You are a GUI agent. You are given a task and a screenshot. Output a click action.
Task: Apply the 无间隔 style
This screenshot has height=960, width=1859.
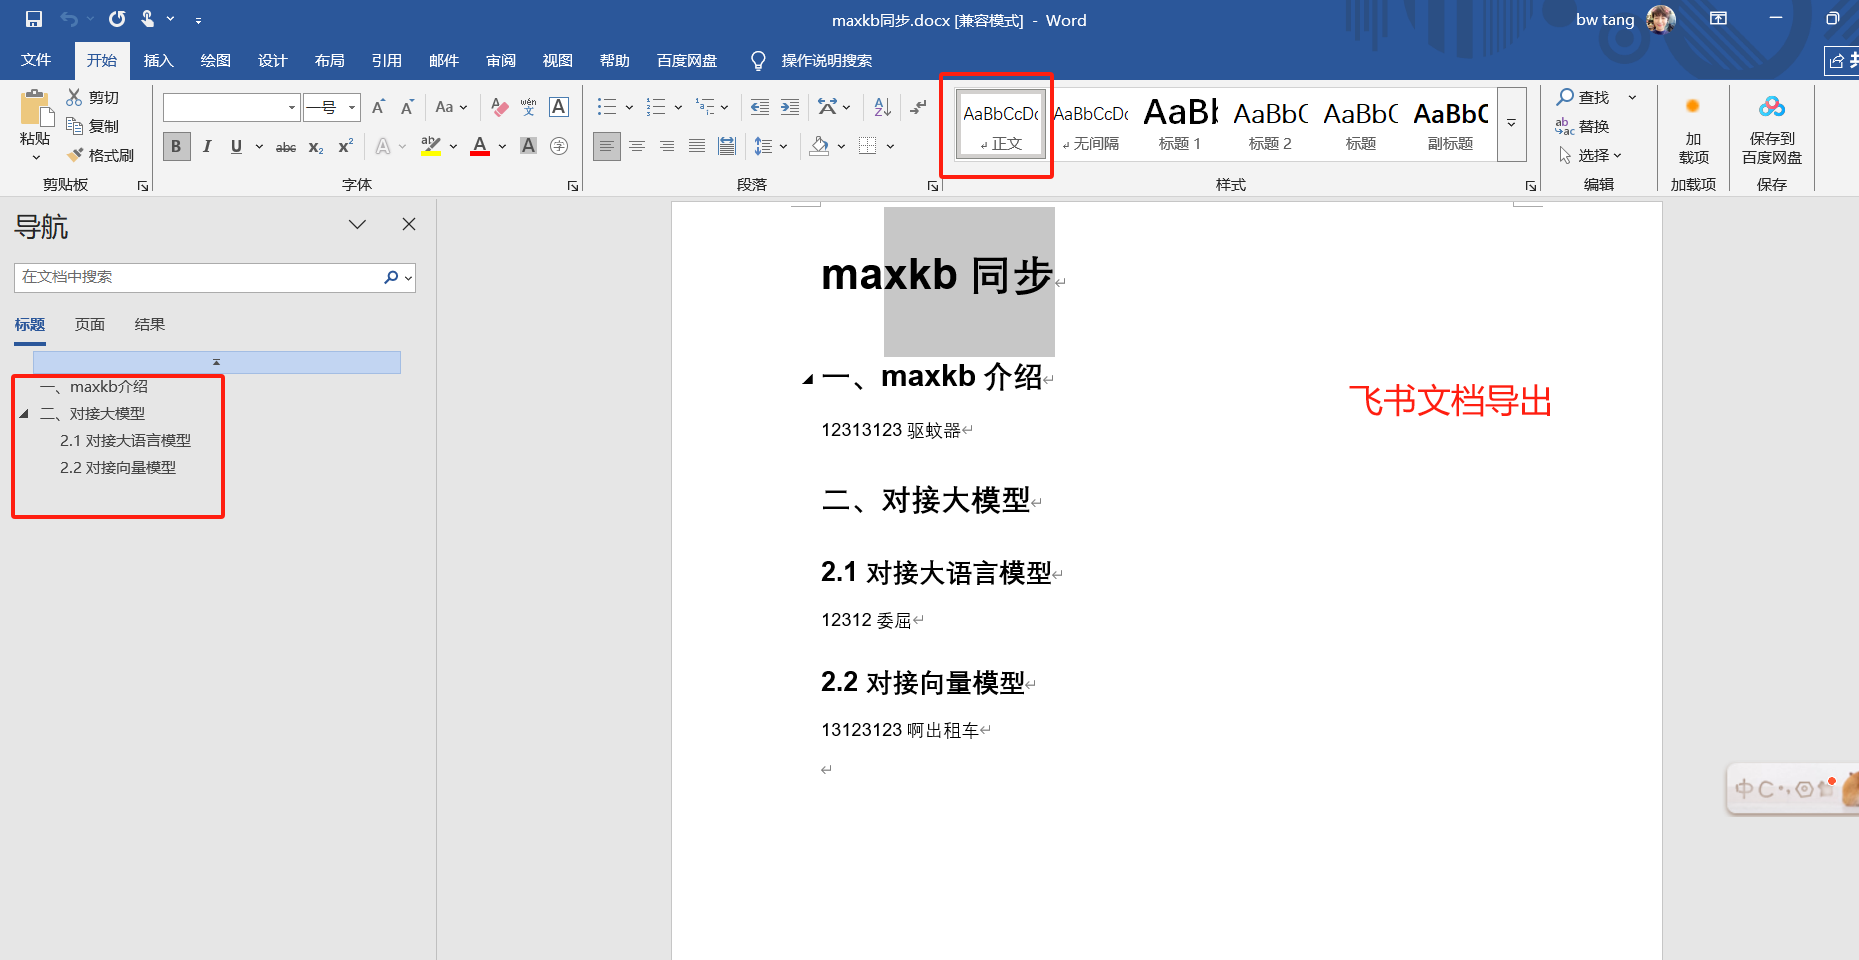1091,124
